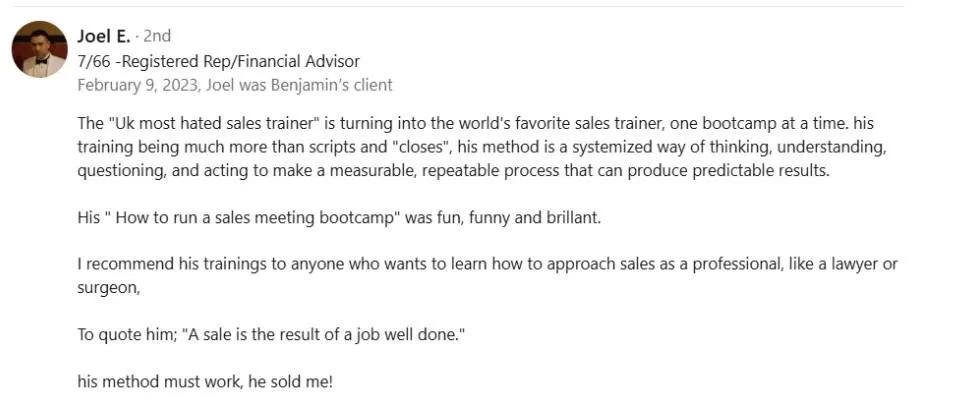
Task: Open Joel E.'s profile photo
Action: click(x=39, y=49)
